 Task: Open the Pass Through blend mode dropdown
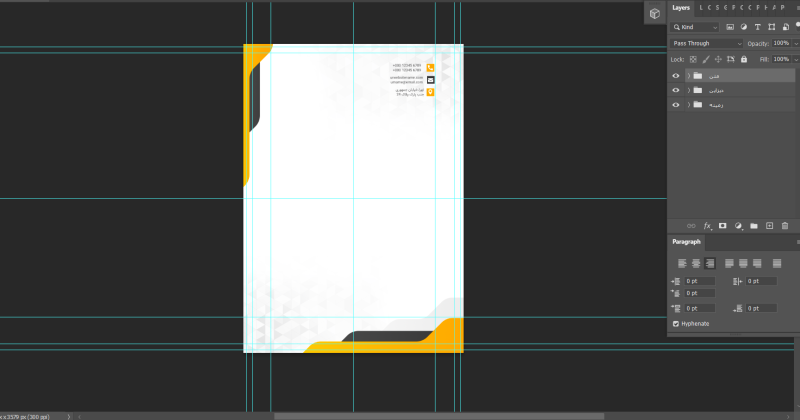(707, 44)
